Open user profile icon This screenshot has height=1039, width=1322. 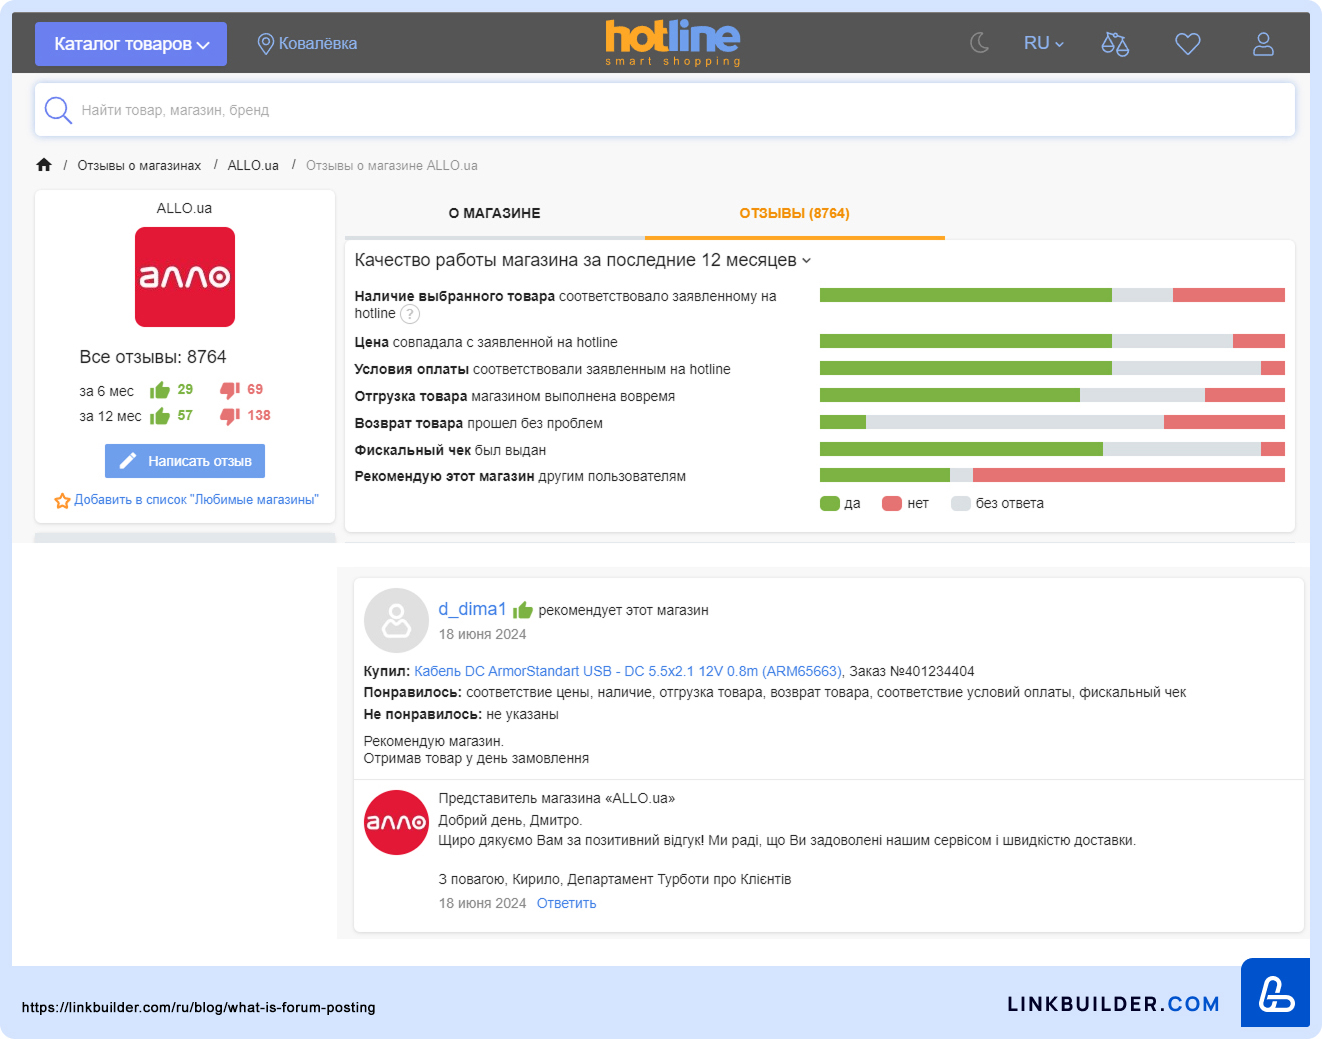tap(1264, 44)
